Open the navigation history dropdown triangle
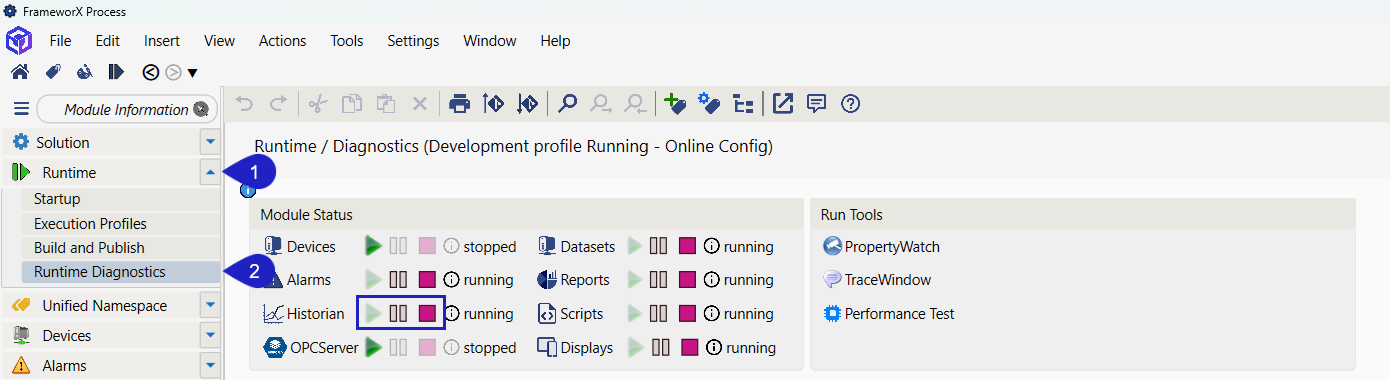 [x=192, y=73]
